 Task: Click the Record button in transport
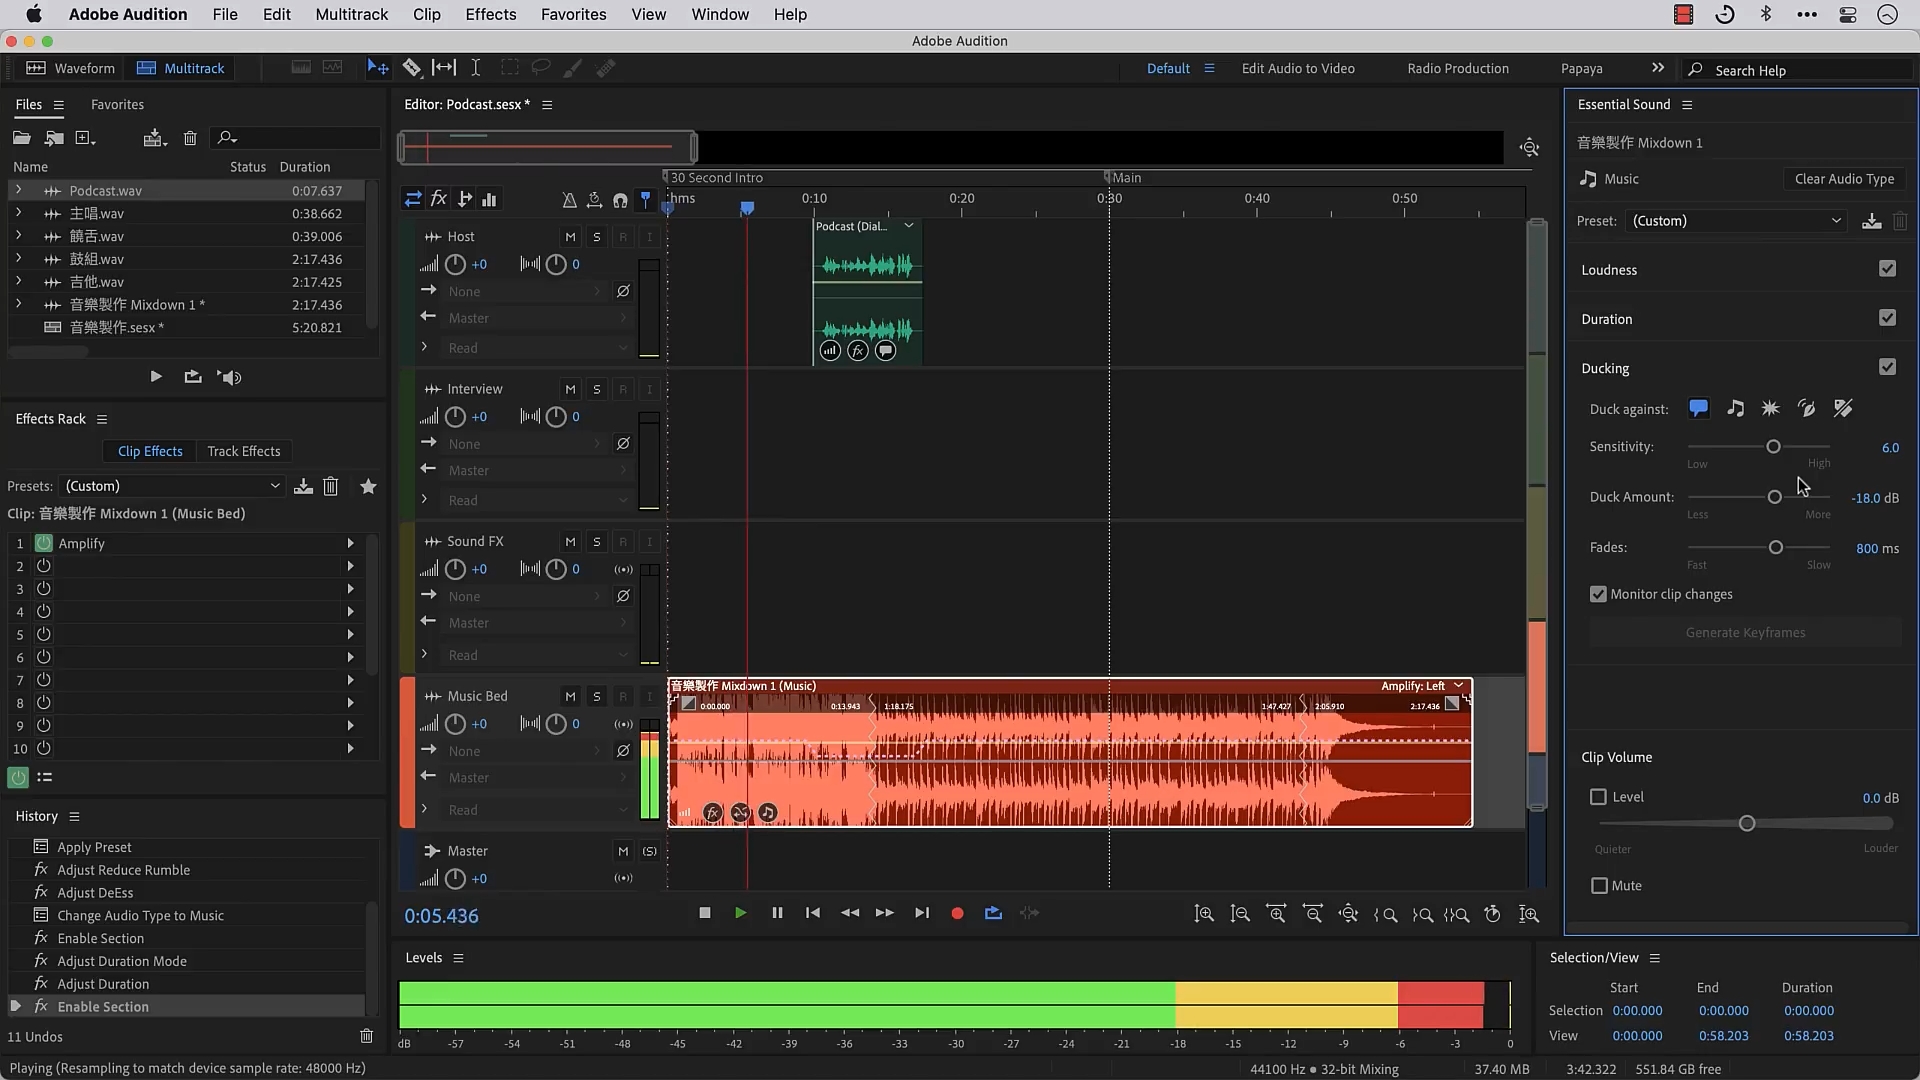(957, 913)
